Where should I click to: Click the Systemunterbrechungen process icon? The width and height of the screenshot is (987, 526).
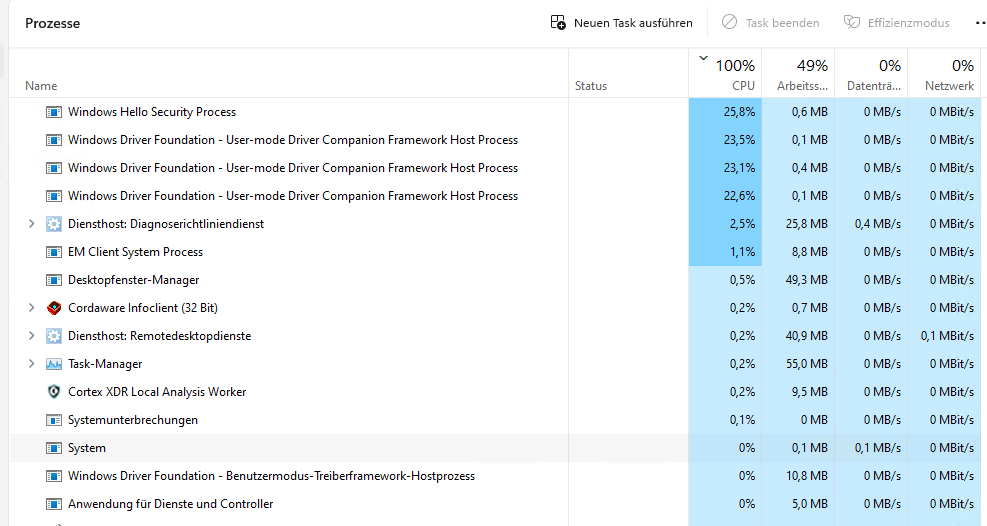[54, 420]
